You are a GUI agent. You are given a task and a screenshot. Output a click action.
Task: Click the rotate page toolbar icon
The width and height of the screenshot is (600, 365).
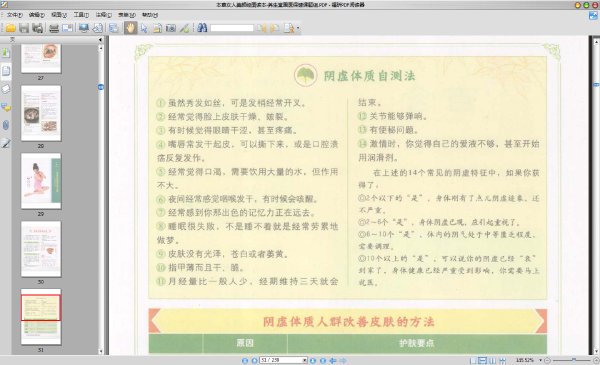tap(98, 28)
